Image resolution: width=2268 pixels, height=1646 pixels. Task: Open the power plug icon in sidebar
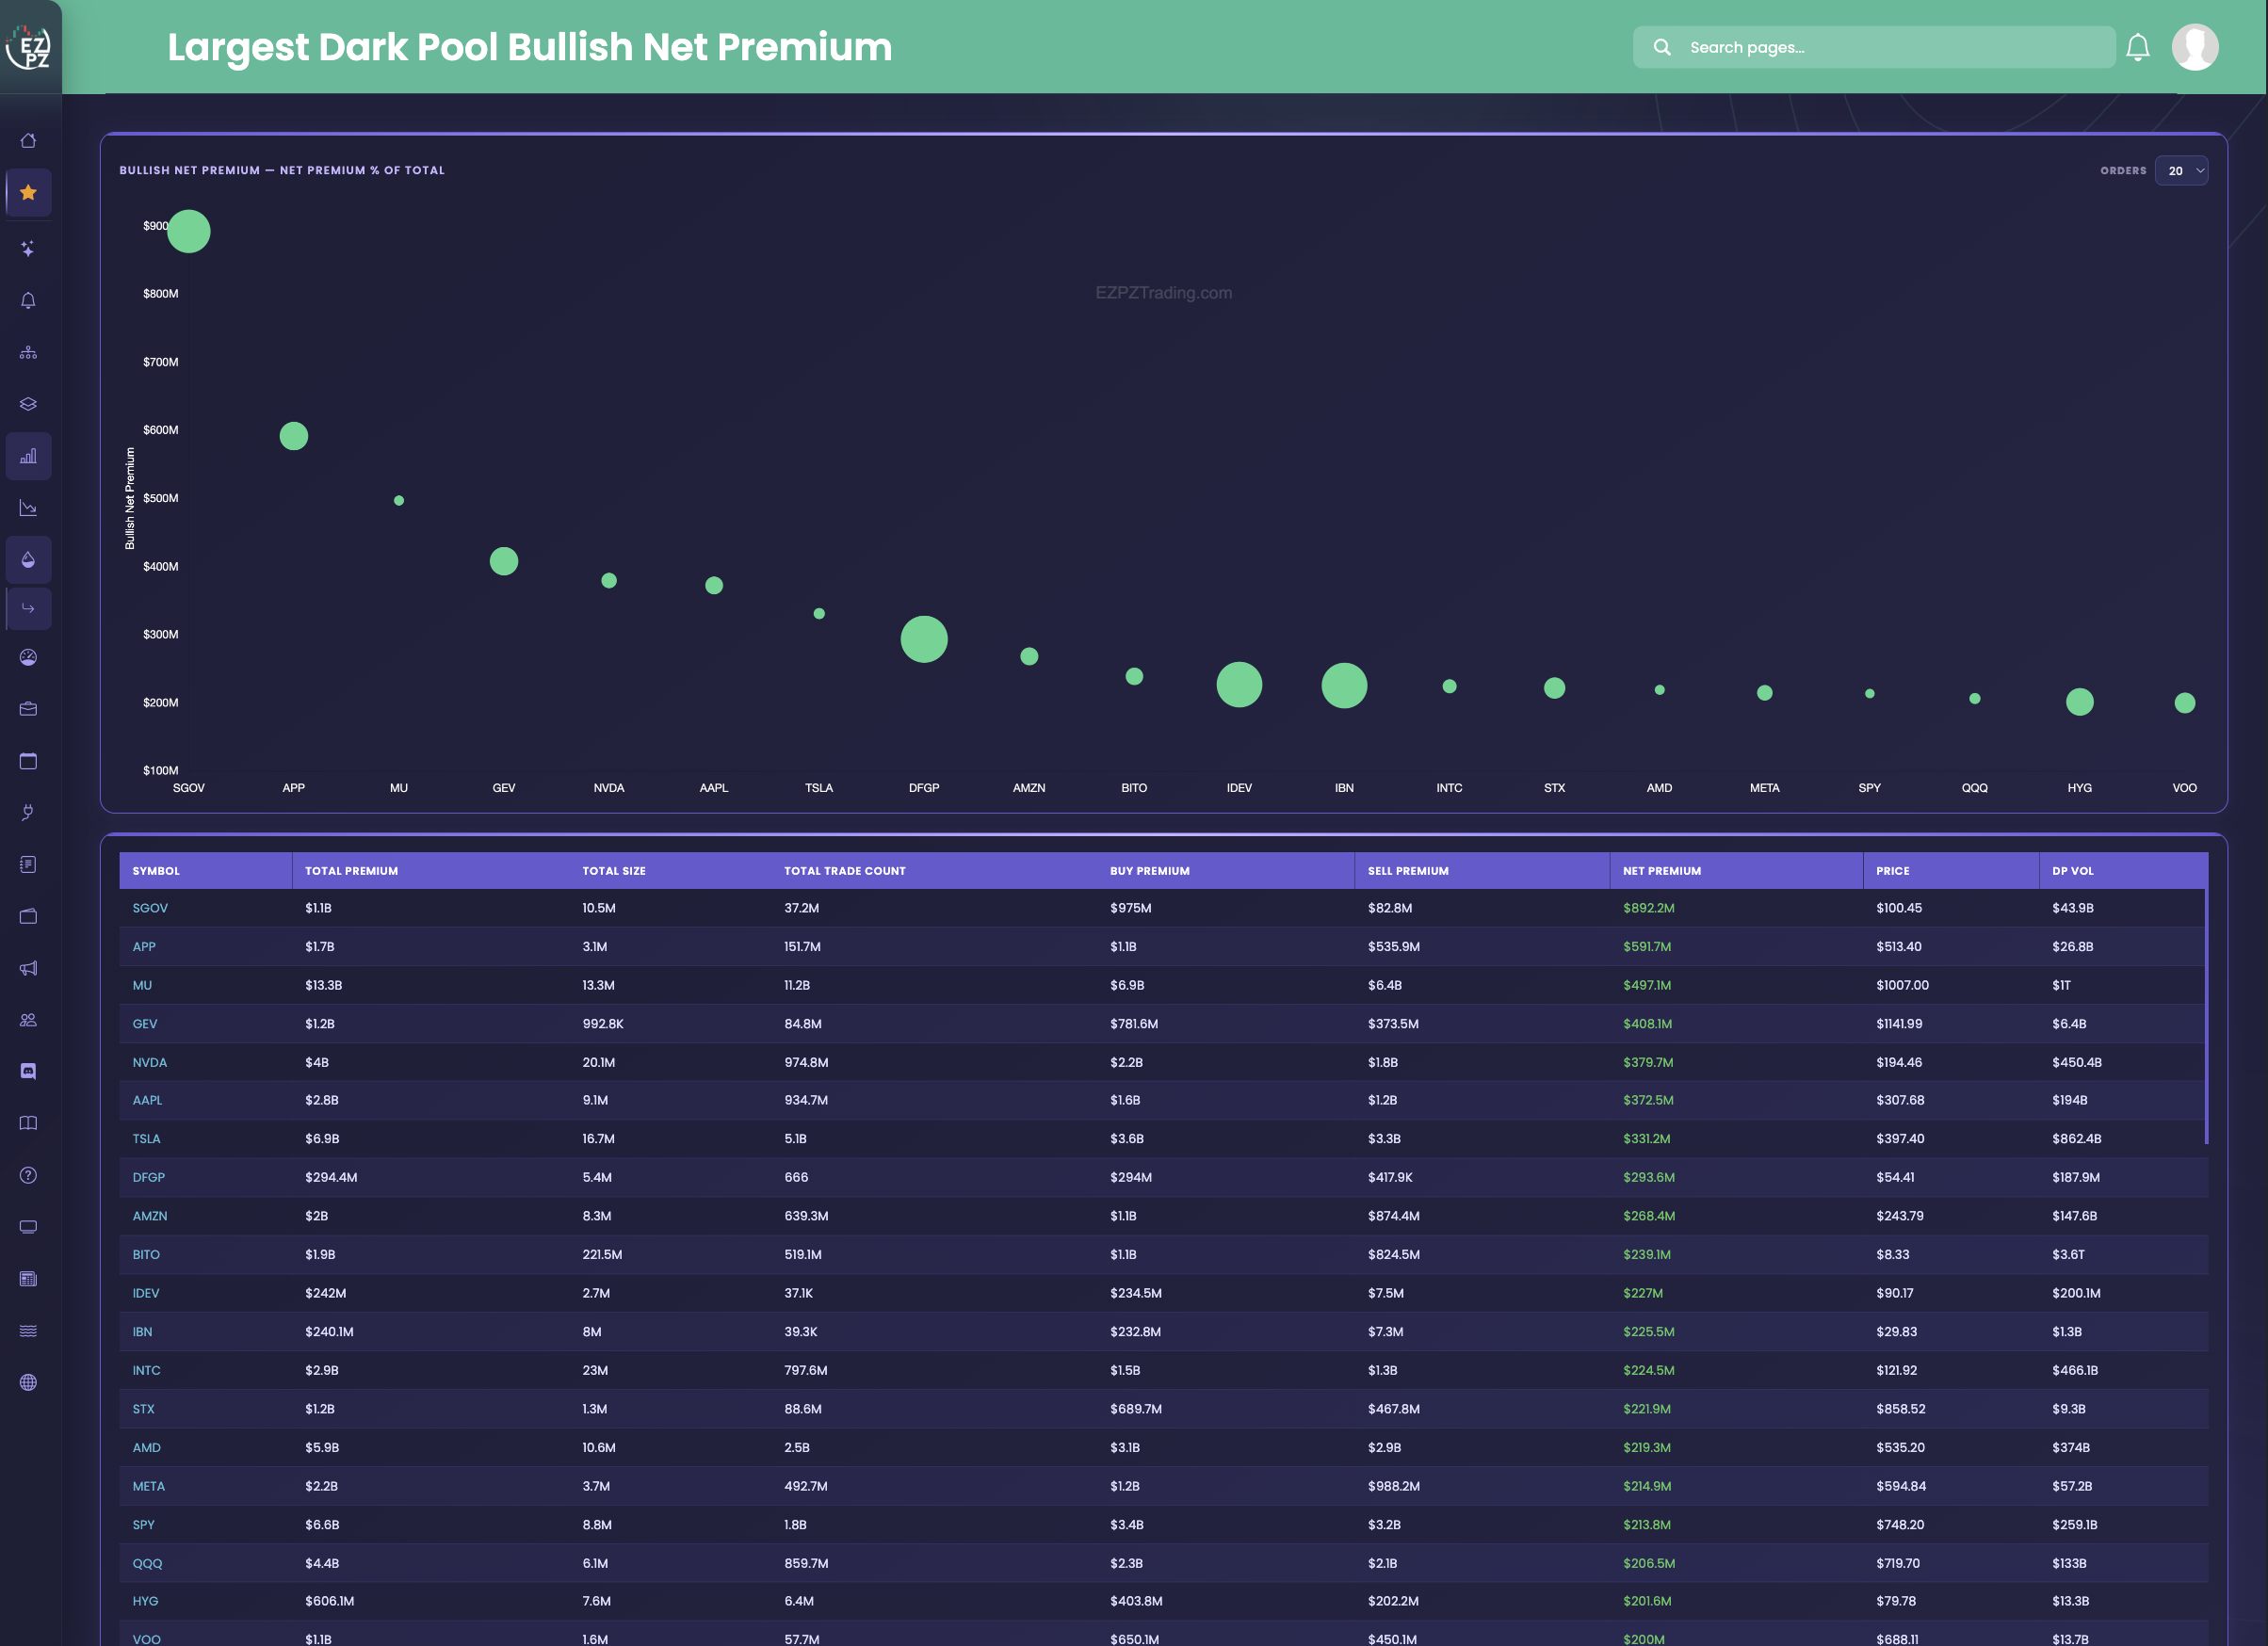click(28, 812)
